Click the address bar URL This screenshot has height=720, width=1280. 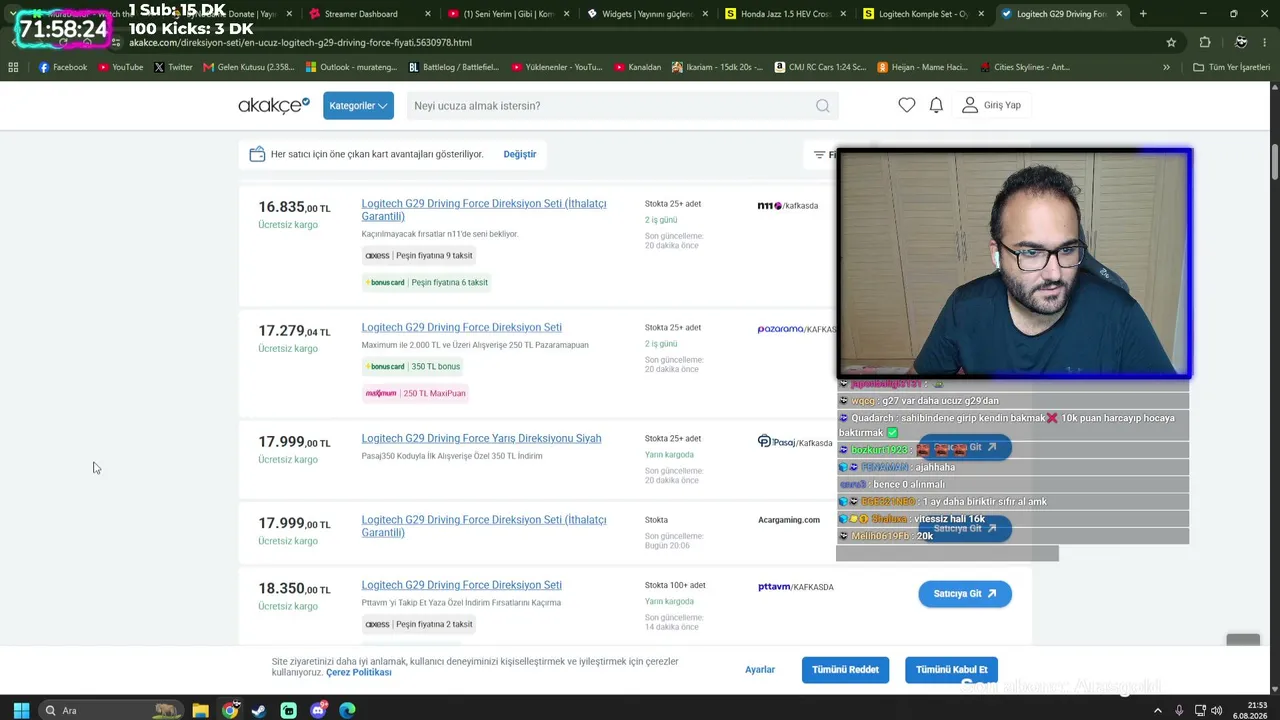tap(300, 43)
